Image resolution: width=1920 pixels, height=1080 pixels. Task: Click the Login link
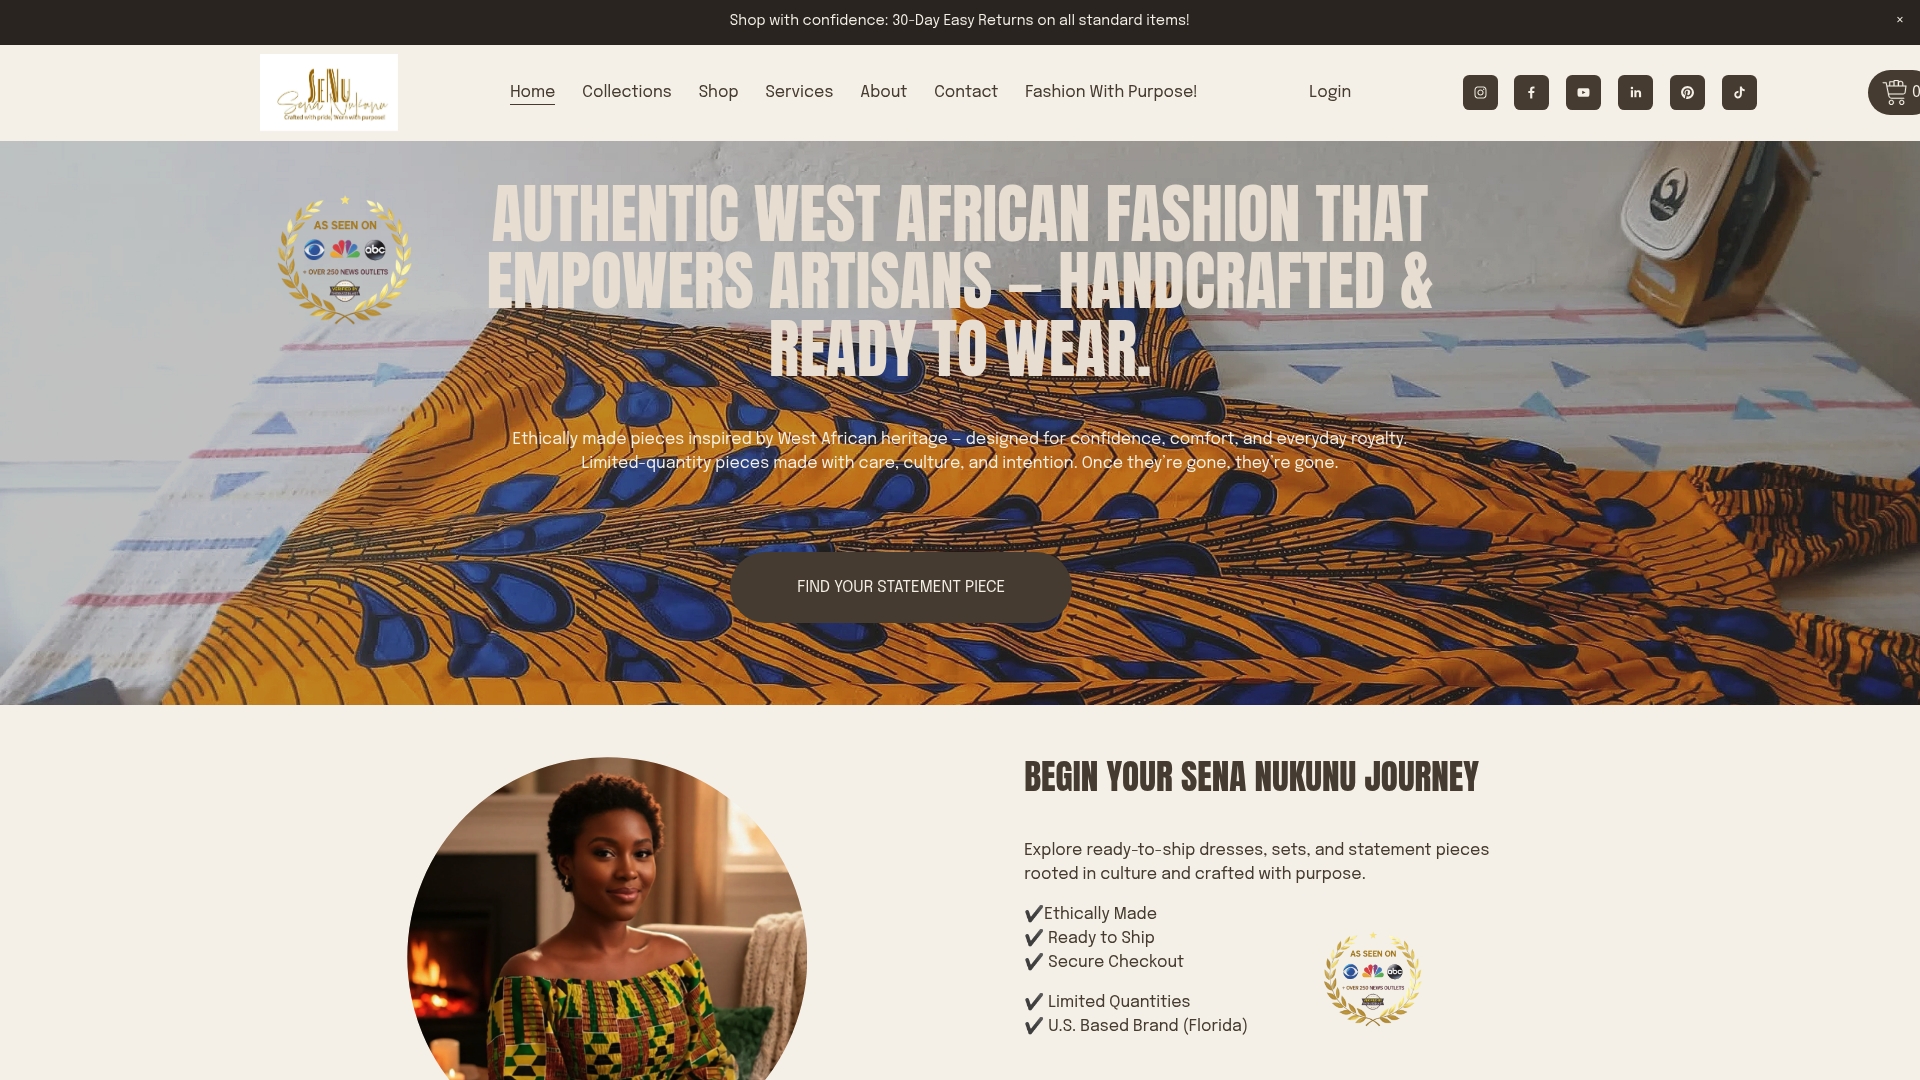pyautogui.click(x=1330, y=92)
